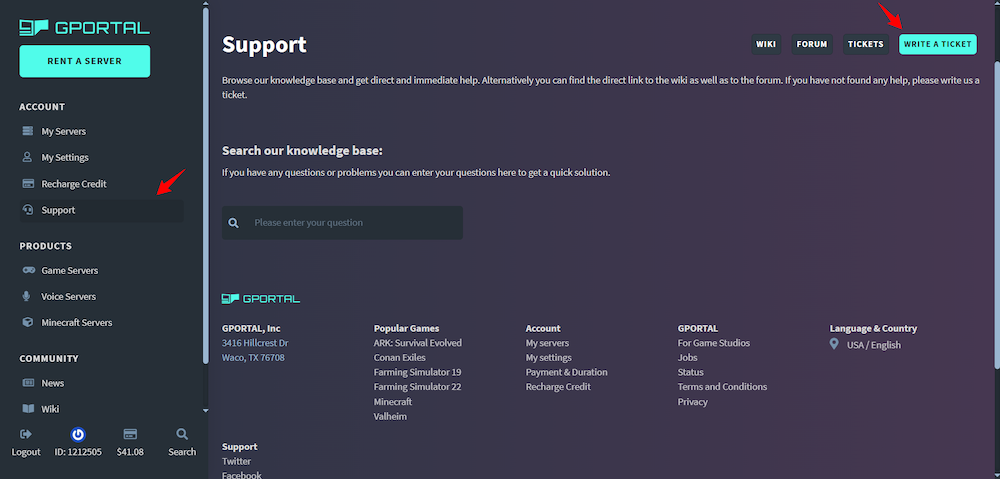Click the credit card balance icon

point(130,434)
